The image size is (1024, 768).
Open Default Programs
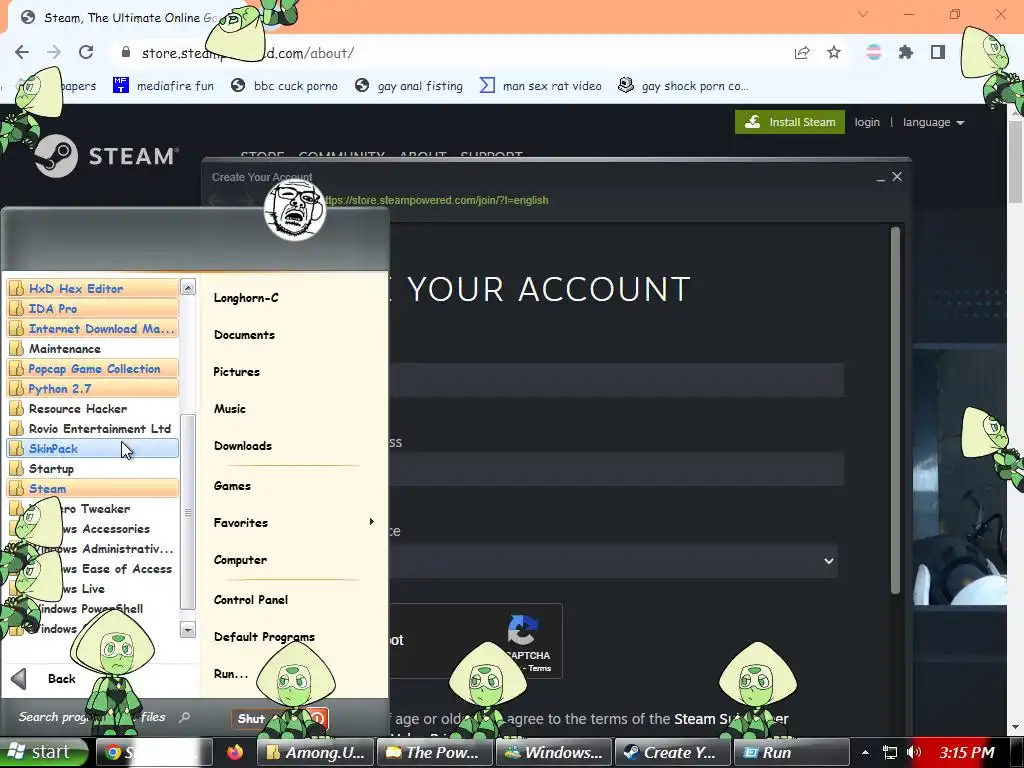264,637
